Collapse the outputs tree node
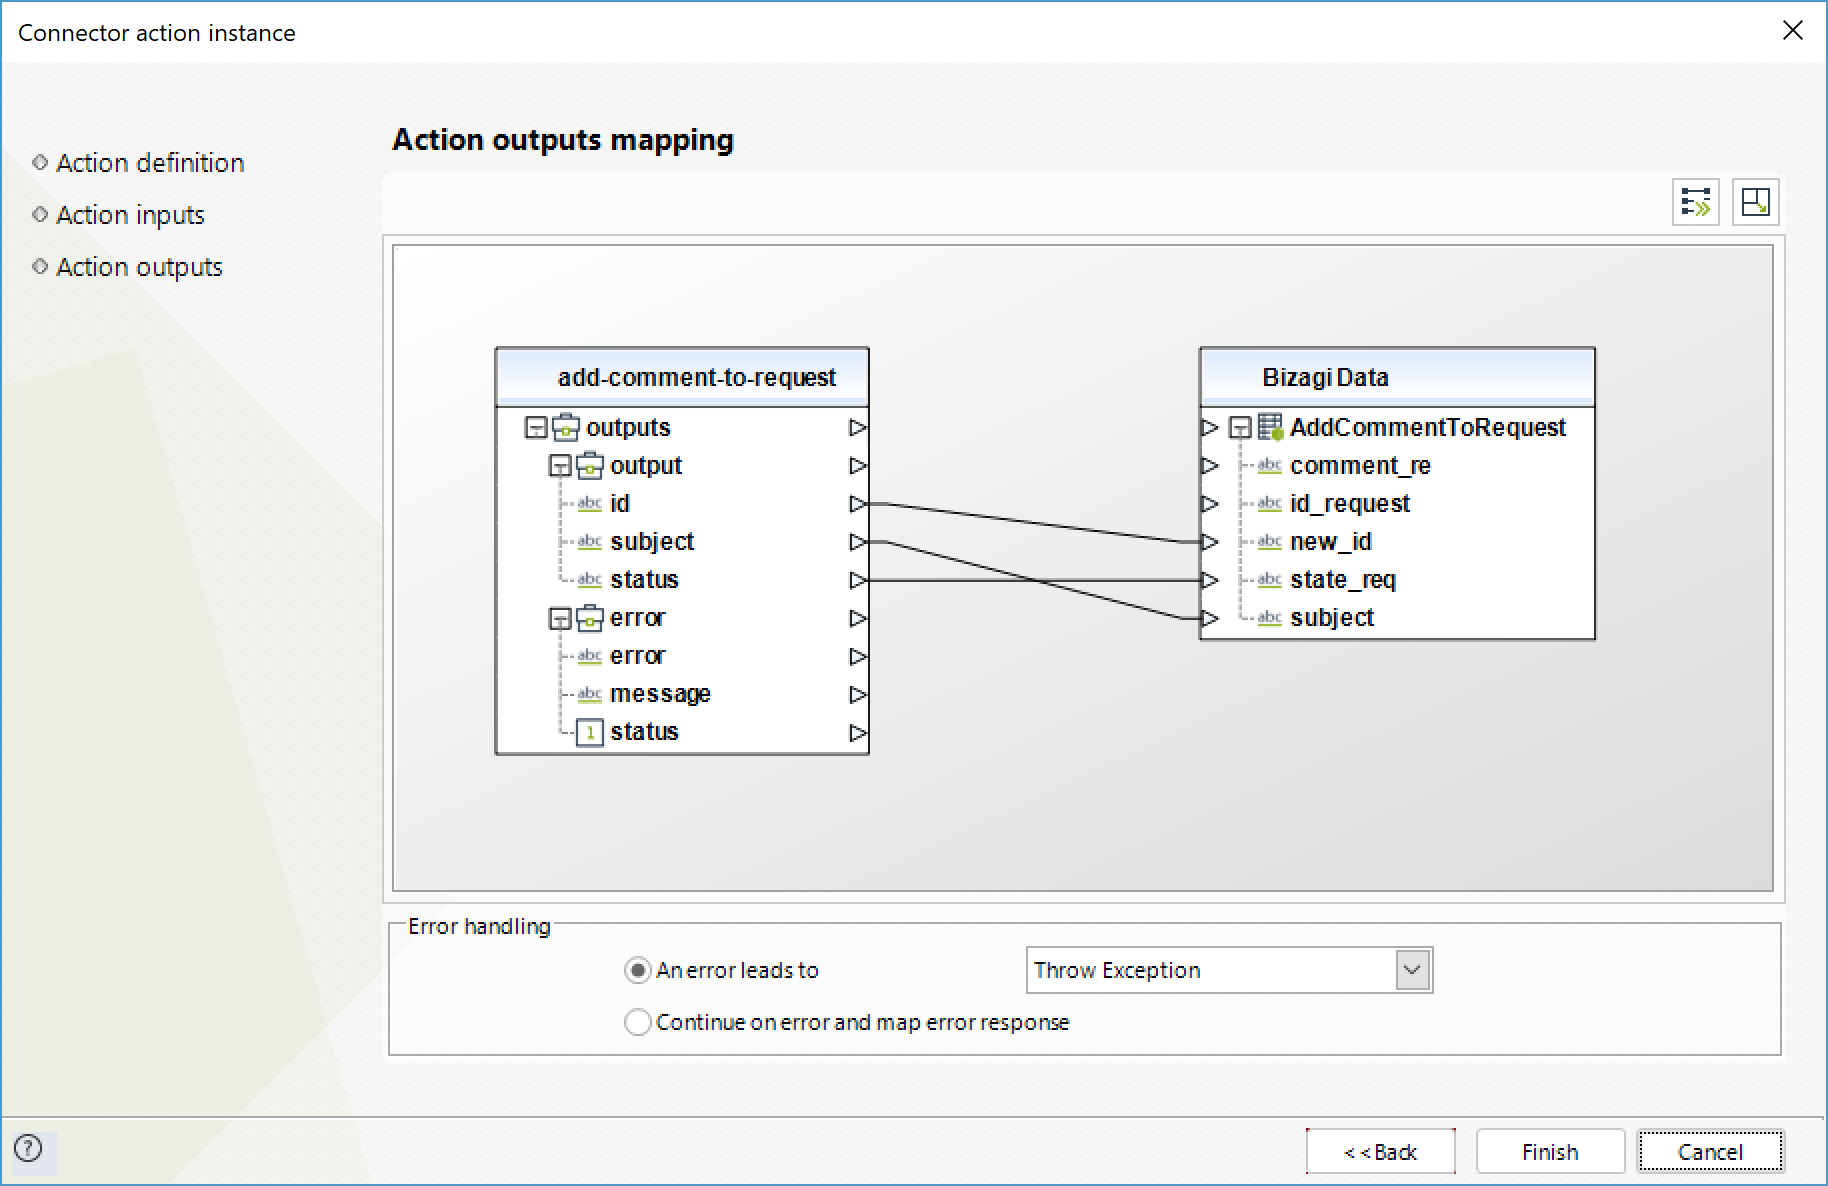 click(x=536, y=428)
